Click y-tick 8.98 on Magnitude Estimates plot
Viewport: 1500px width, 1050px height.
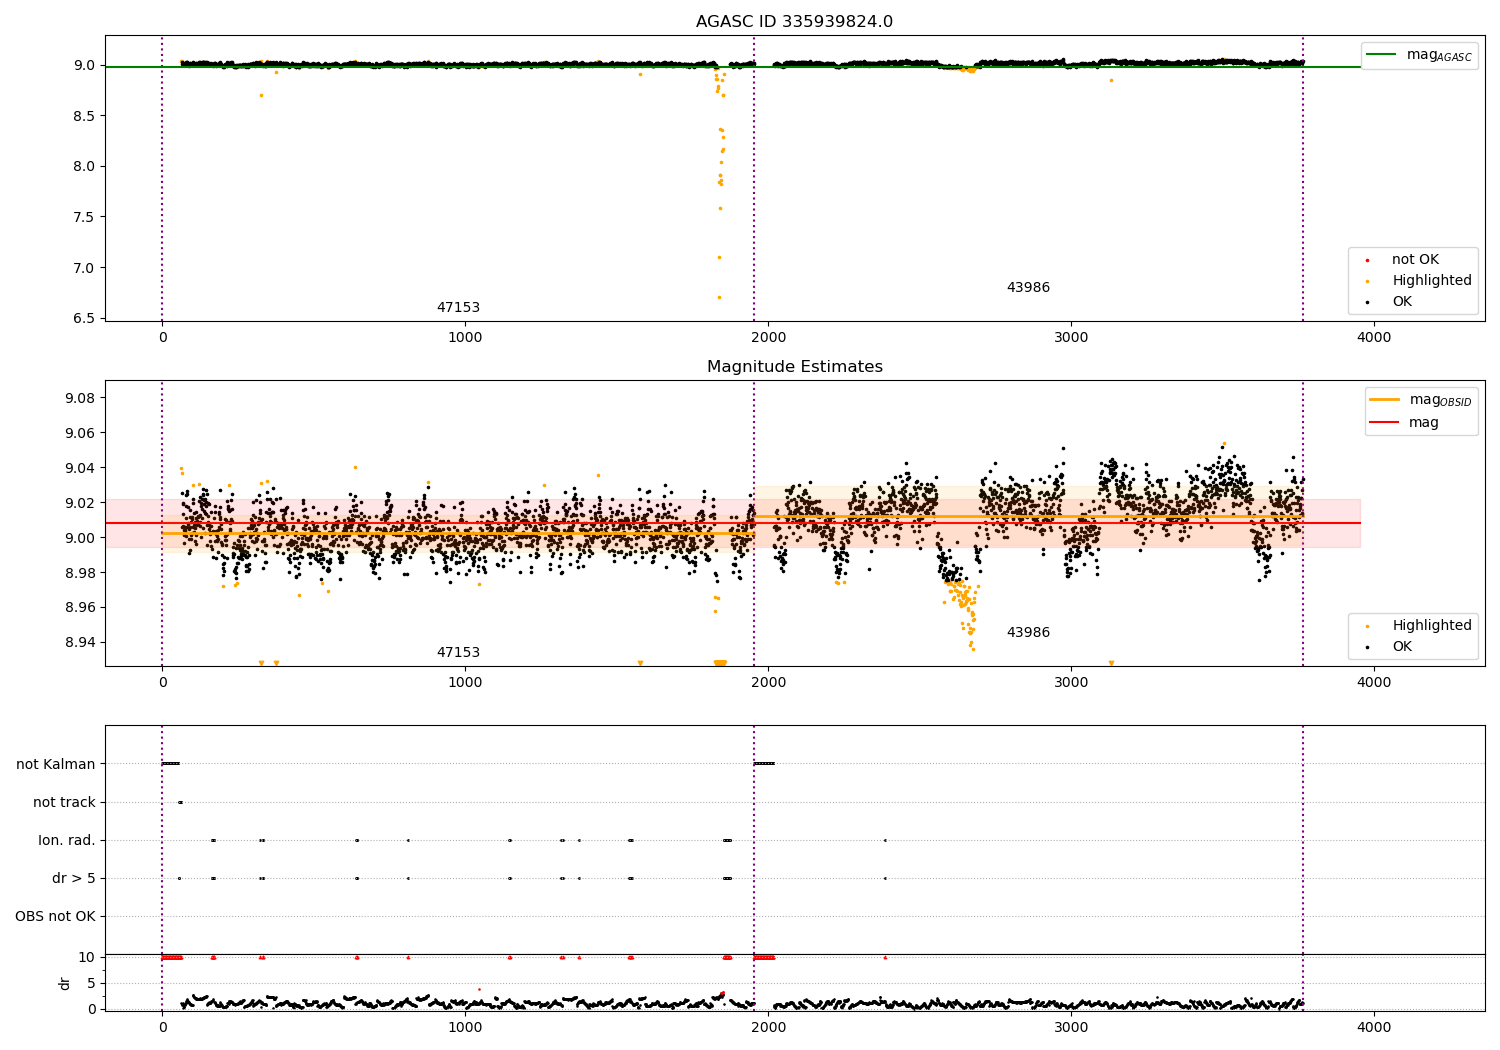[80, 573]
